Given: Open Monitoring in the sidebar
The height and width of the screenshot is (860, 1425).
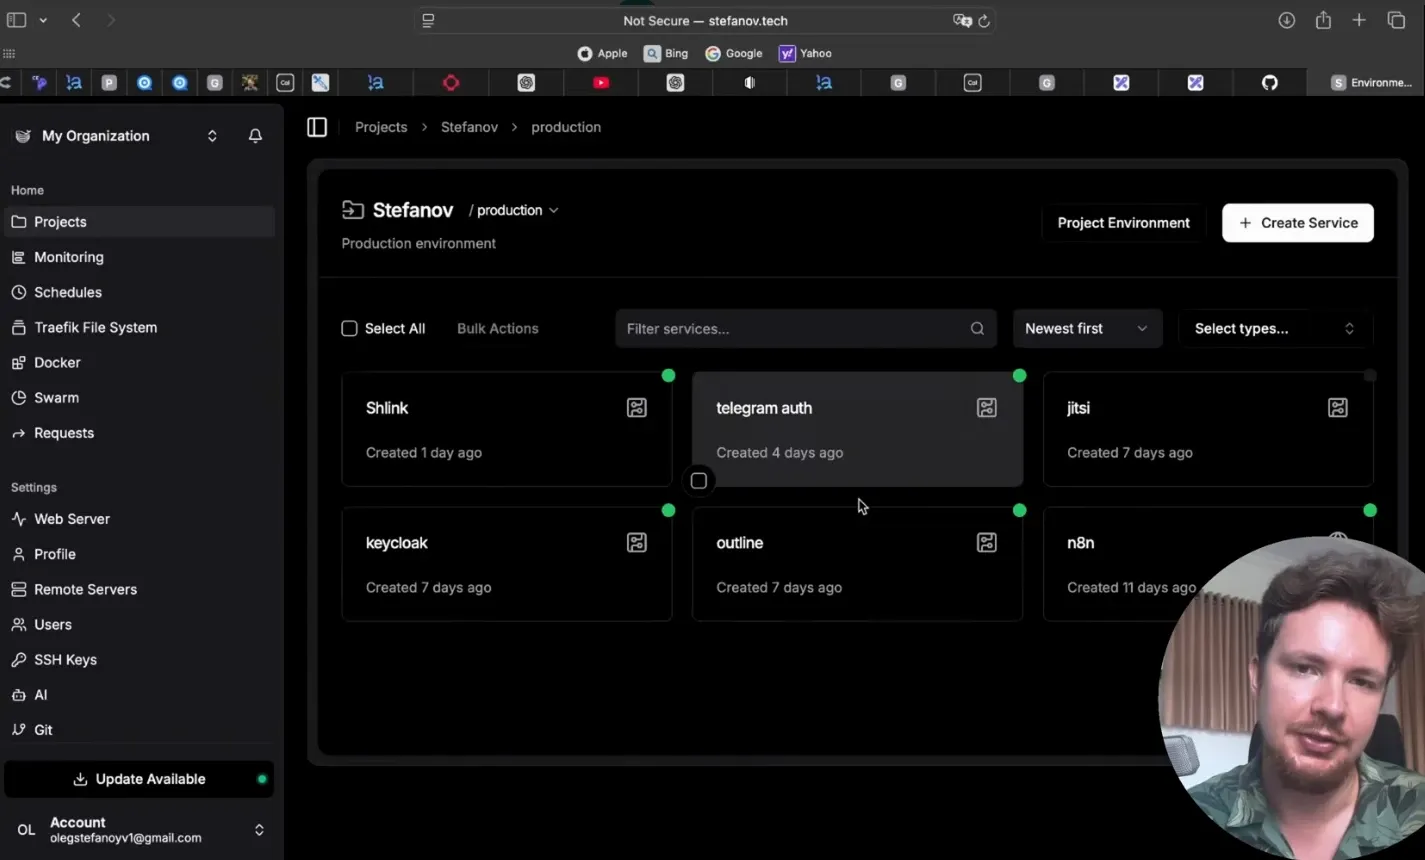Looking at the screenshot, I should [x=68, y=257].
